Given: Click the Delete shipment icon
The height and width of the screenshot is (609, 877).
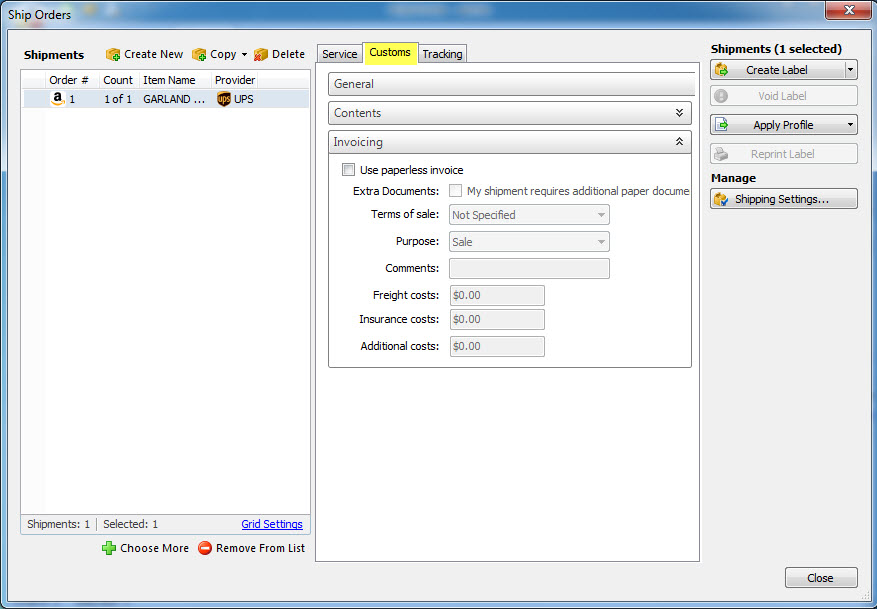Looking at the screenshot, I should tap(261, 54).
